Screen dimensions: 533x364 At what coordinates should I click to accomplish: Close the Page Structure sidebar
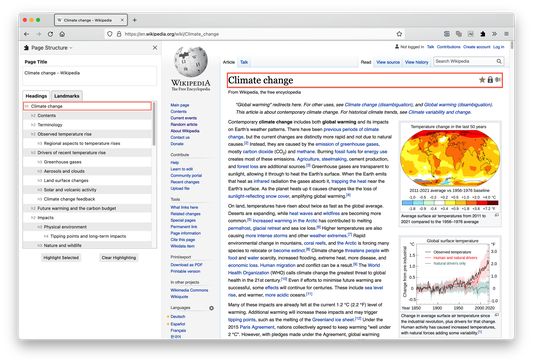tap(155, 48)
